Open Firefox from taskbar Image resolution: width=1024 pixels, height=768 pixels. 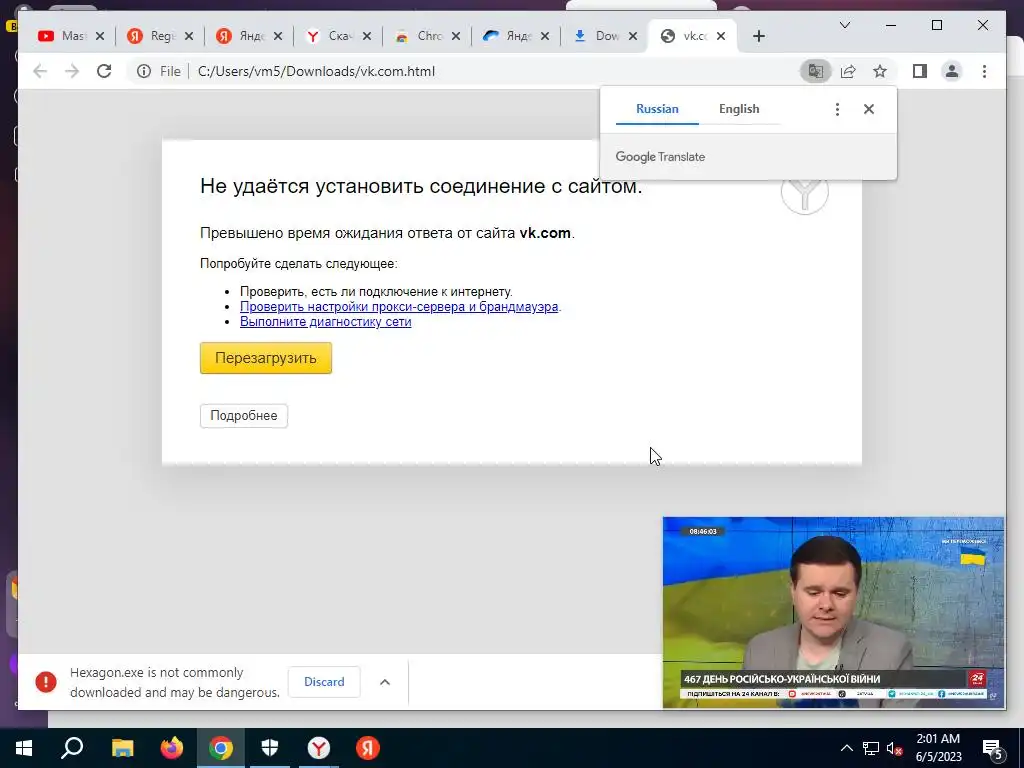coord(172,748)
